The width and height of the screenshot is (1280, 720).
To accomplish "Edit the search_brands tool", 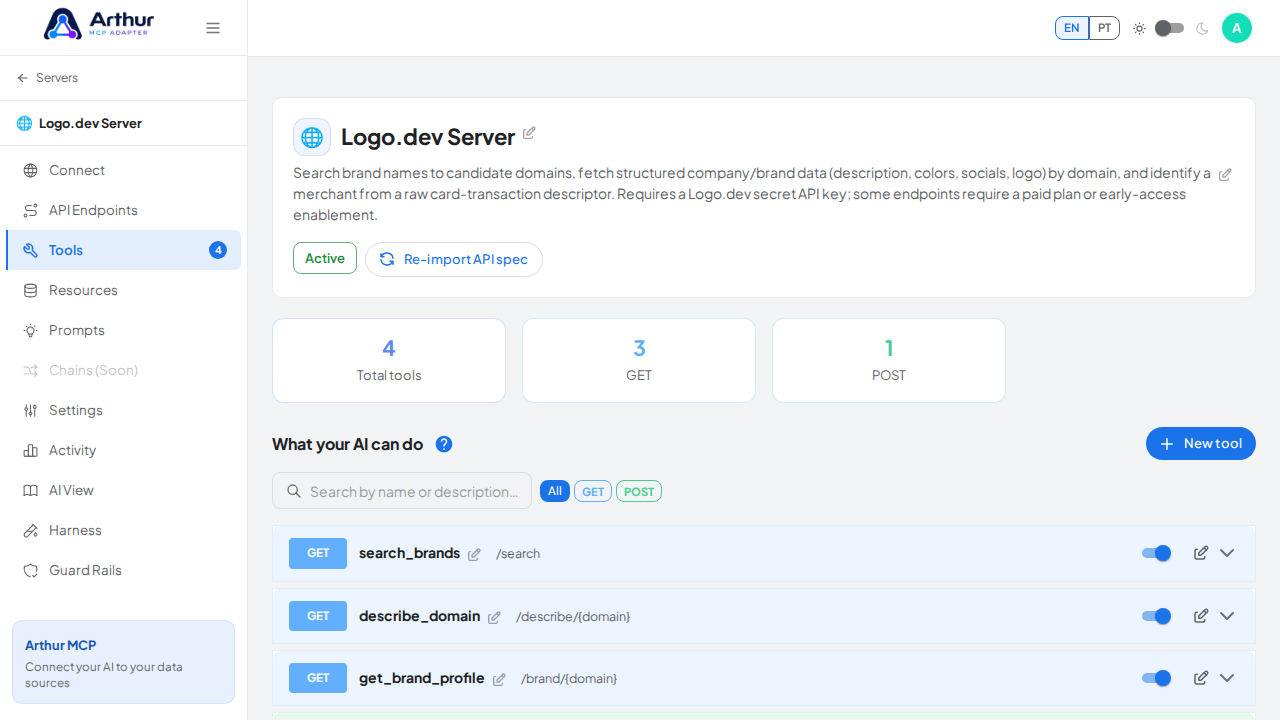I will tap(1201, 553).
